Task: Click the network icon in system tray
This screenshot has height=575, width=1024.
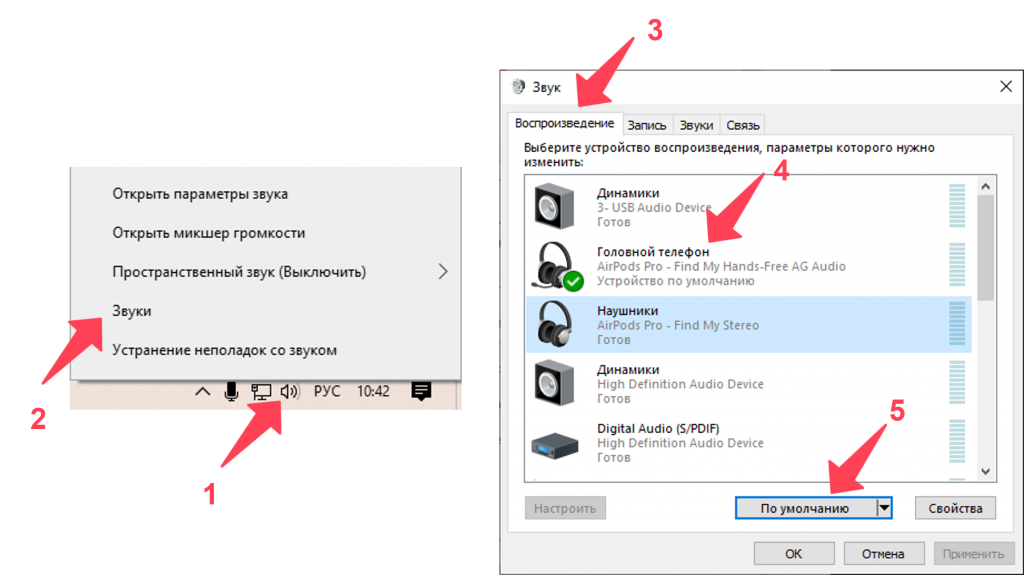Action: [261, 392]
